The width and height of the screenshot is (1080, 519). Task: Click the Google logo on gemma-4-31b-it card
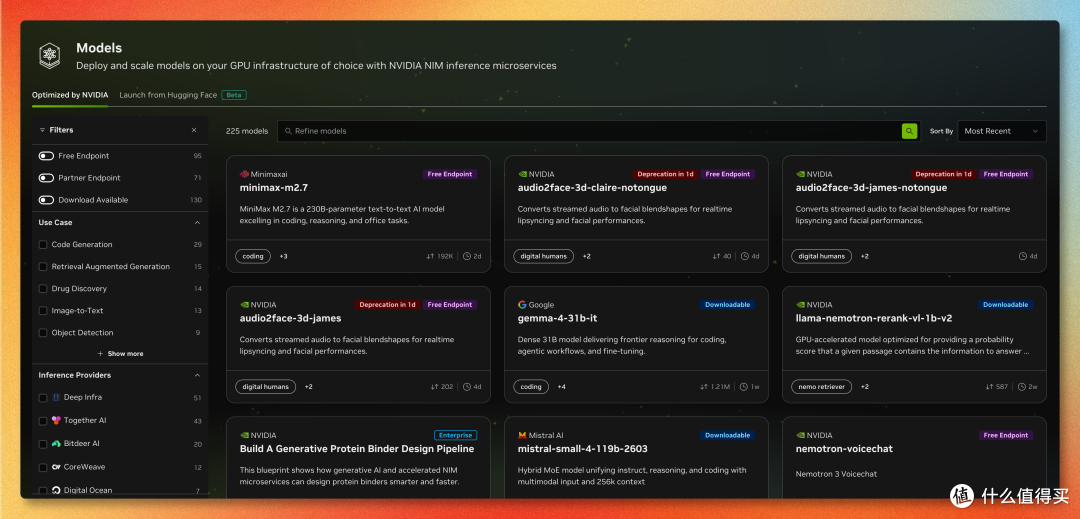pos(522,305)
